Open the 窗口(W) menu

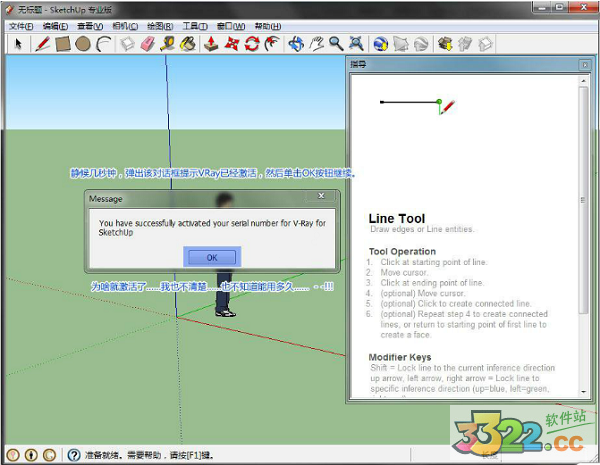click(x=231, y=26)
